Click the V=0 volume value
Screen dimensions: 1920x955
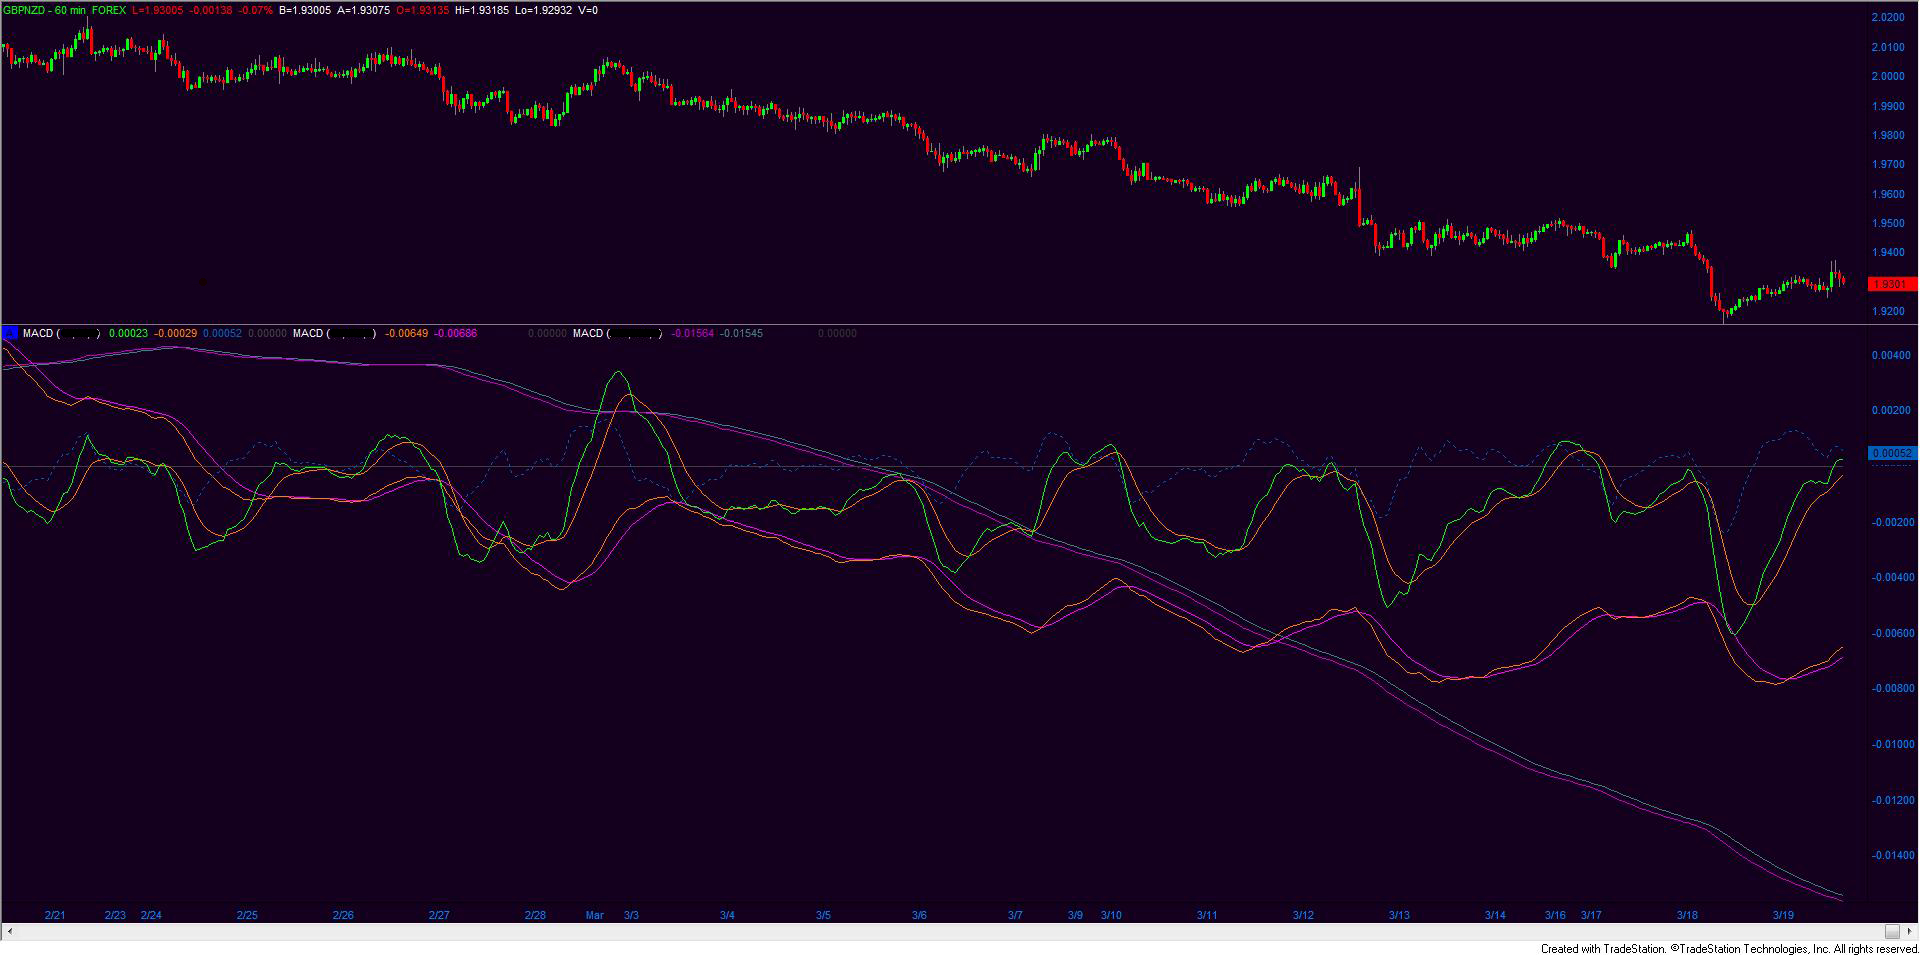click(x=588, y=10)
